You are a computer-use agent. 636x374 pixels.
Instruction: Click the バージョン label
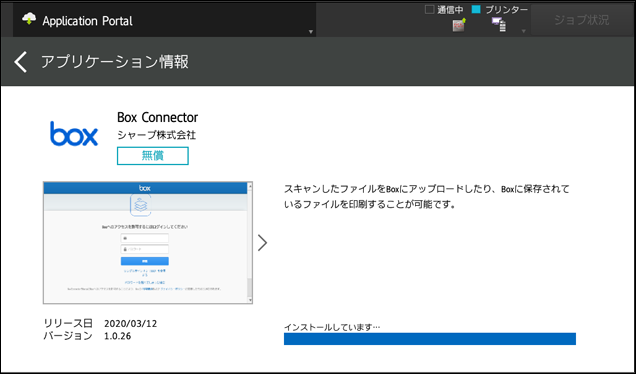(68, 336)
